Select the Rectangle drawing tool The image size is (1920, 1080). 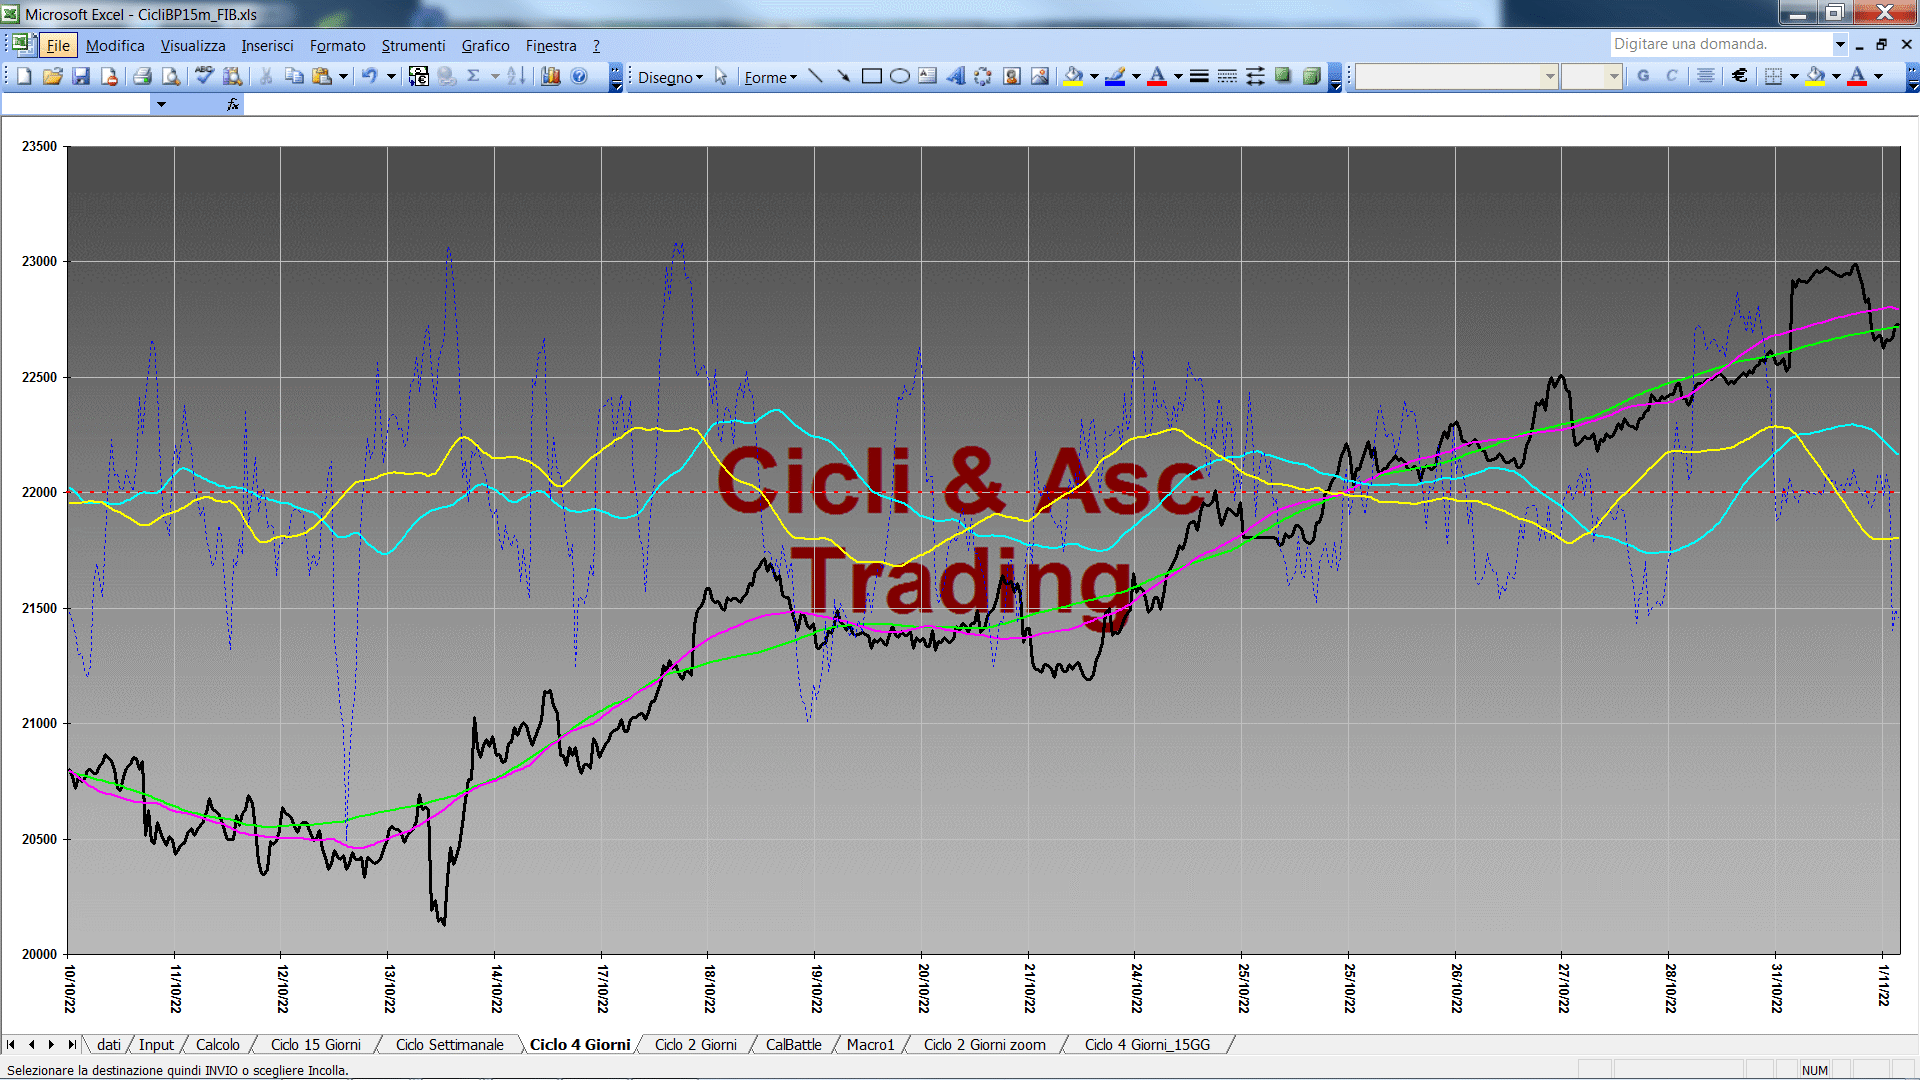[x=871, y=76]
